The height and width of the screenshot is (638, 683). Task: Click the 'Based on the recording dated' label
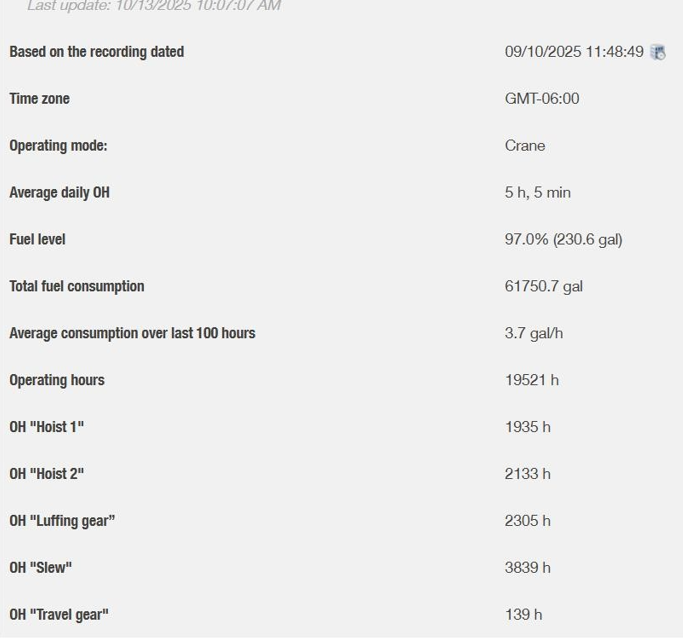(96, 52)
